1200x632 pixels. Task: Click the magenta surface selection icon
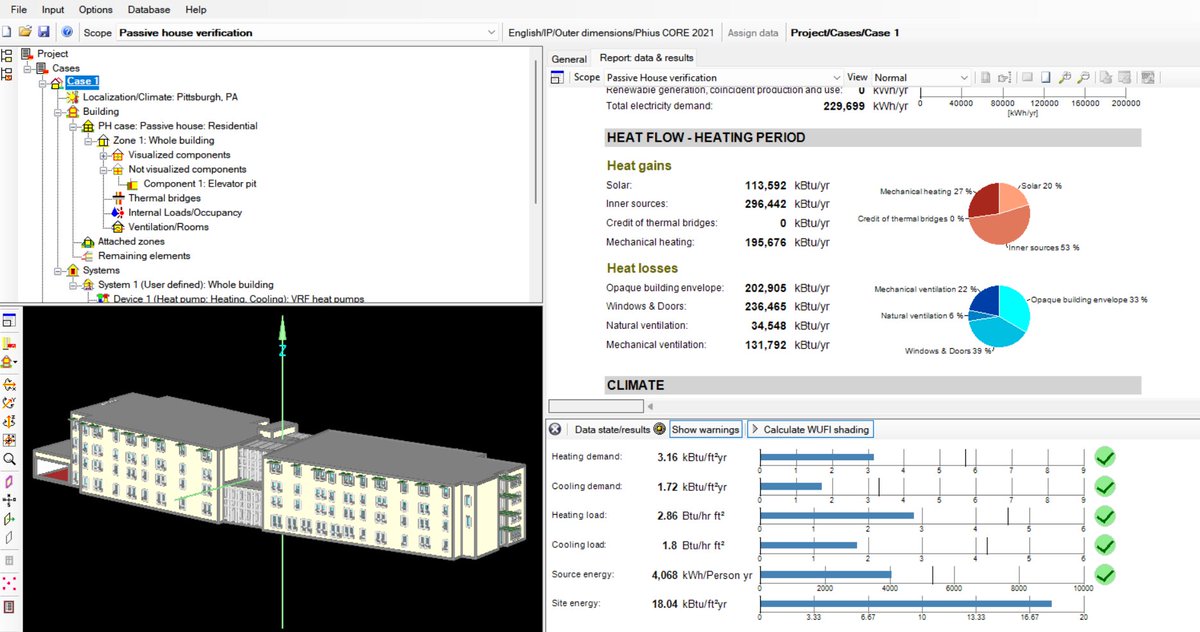pyautogui.click(x=9, y=481)
